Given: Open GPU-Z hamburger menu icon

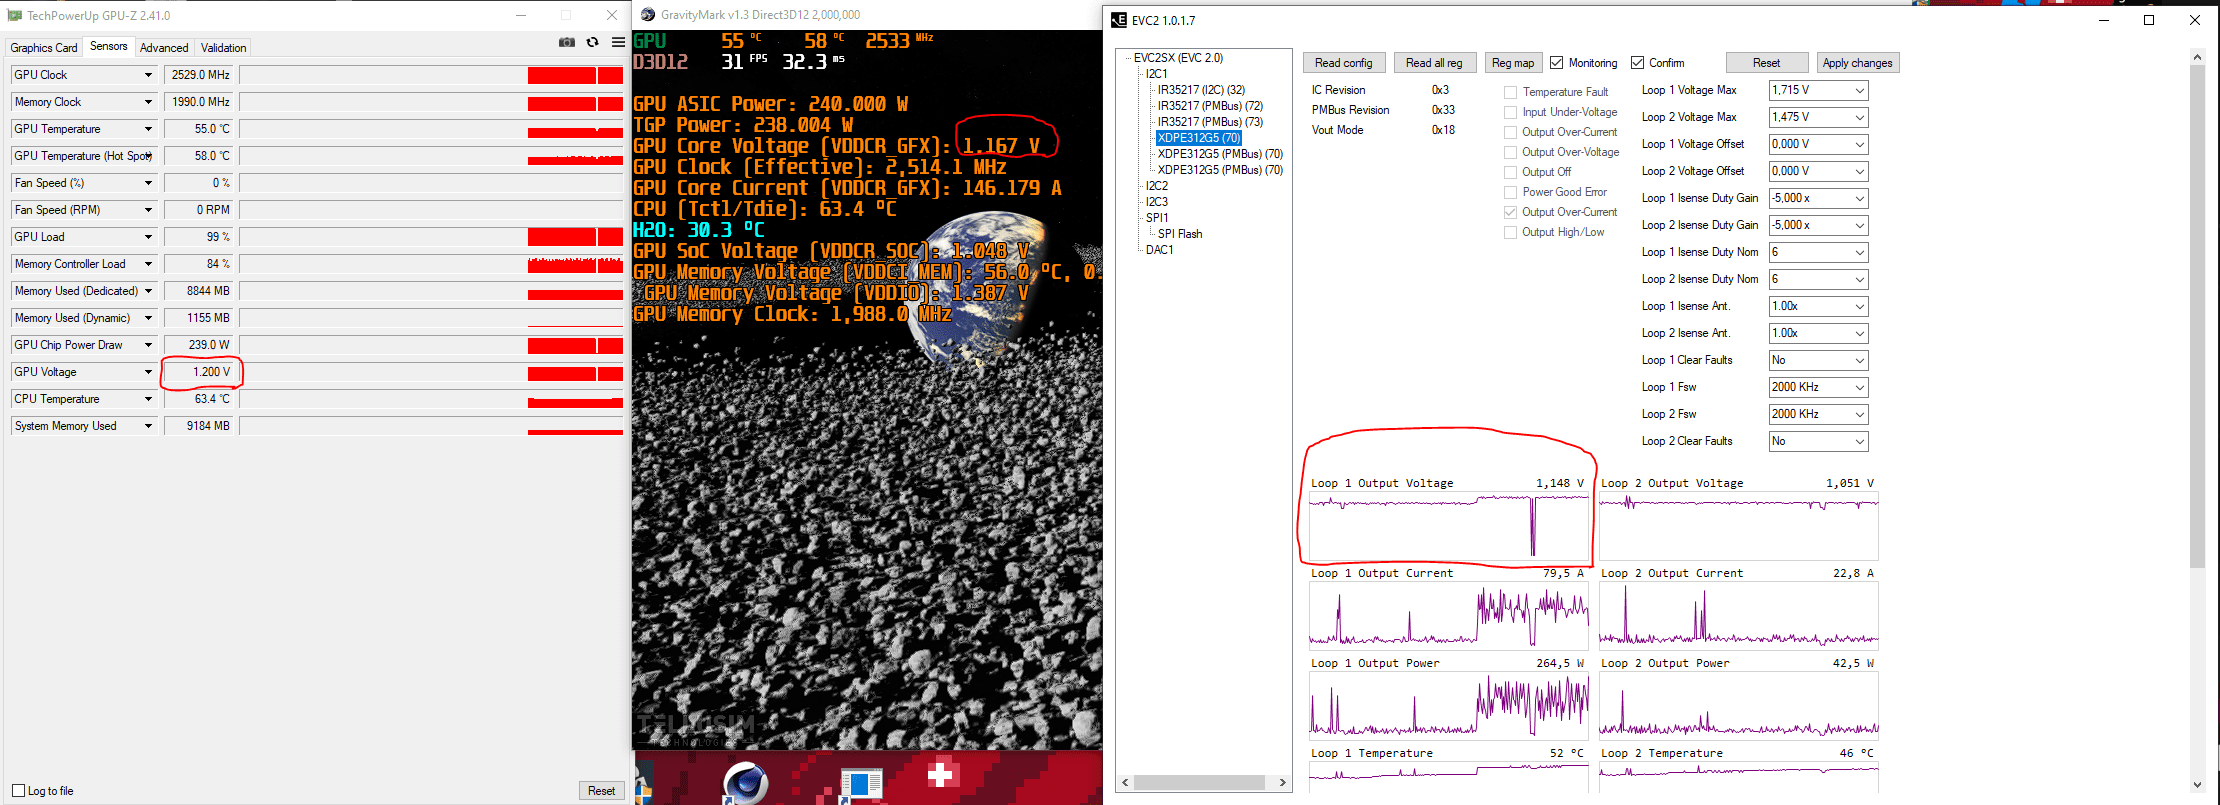Looking at the screenshot, I should (618, 42).
